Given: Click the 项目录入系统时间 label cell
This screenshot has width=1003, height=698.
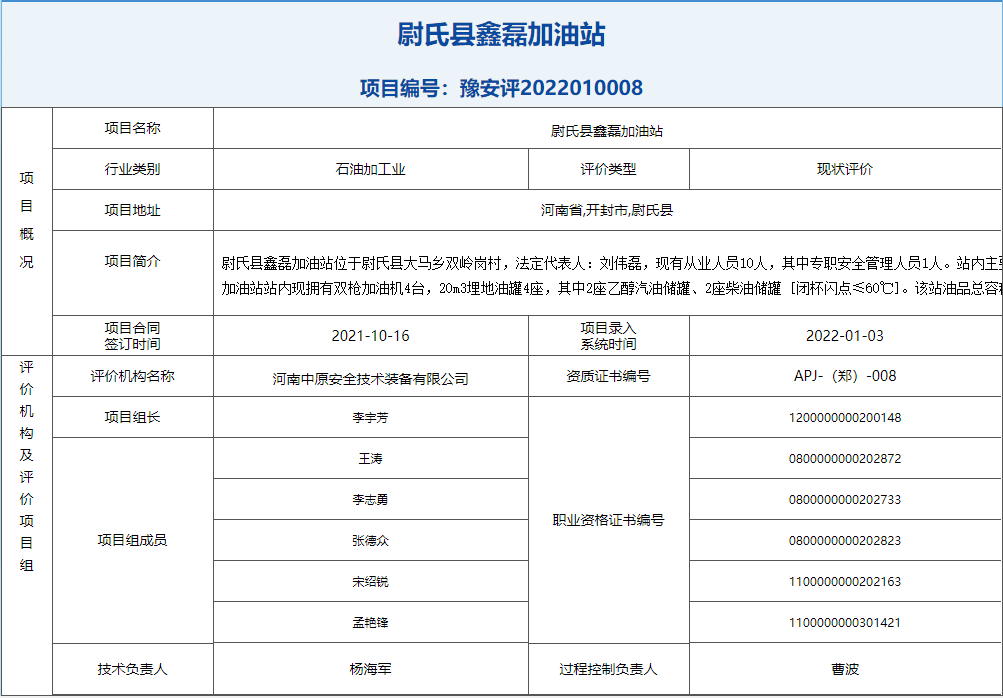Looking at the screenshot, I should (x=608, y=336).
